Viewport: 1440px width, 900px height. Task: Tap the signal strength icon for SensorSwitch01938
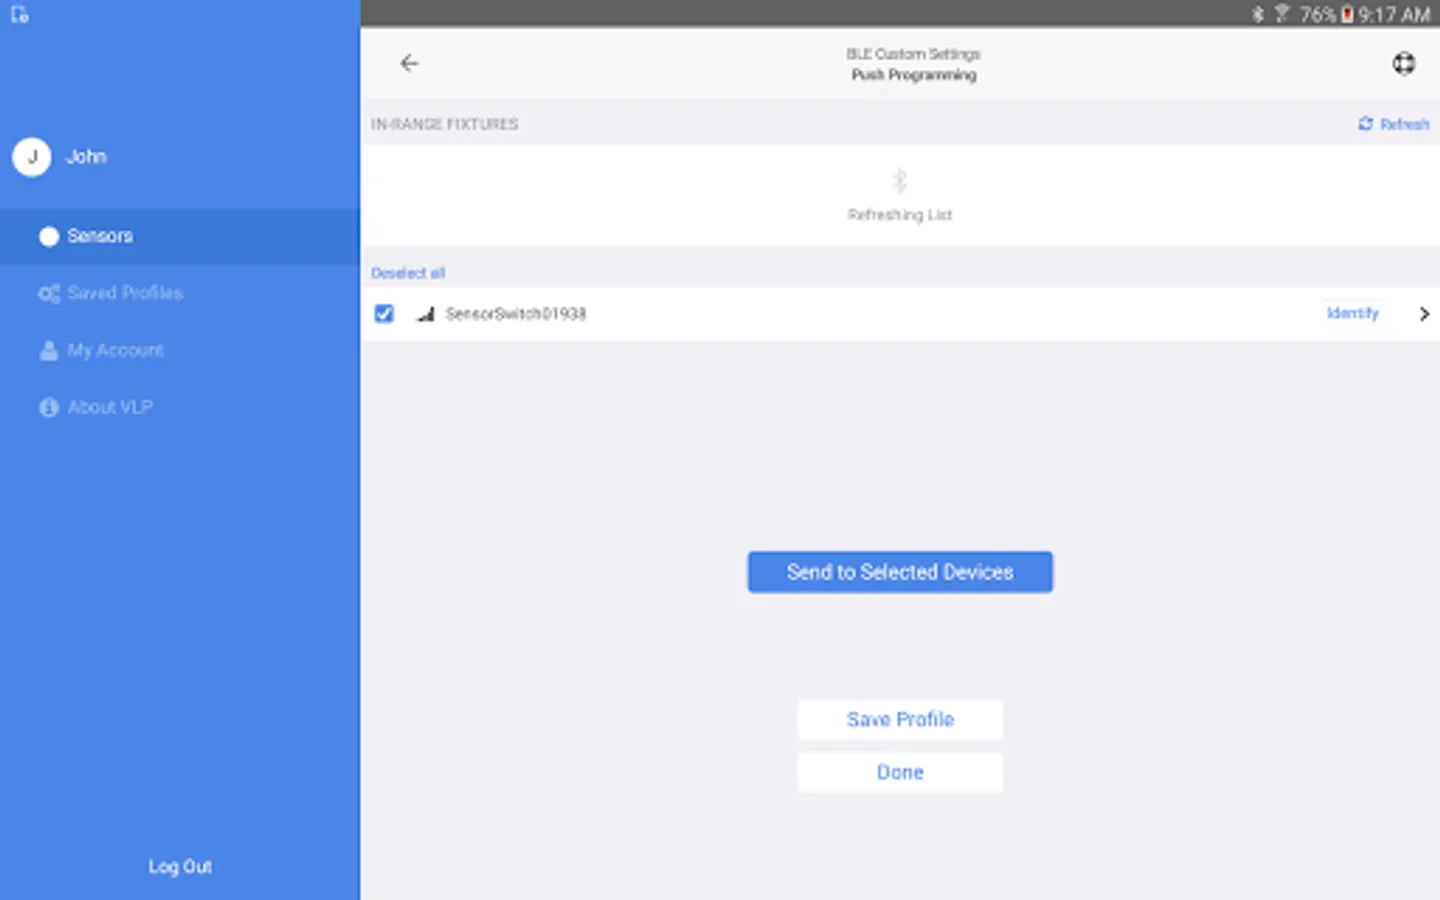tap(426, 314)
